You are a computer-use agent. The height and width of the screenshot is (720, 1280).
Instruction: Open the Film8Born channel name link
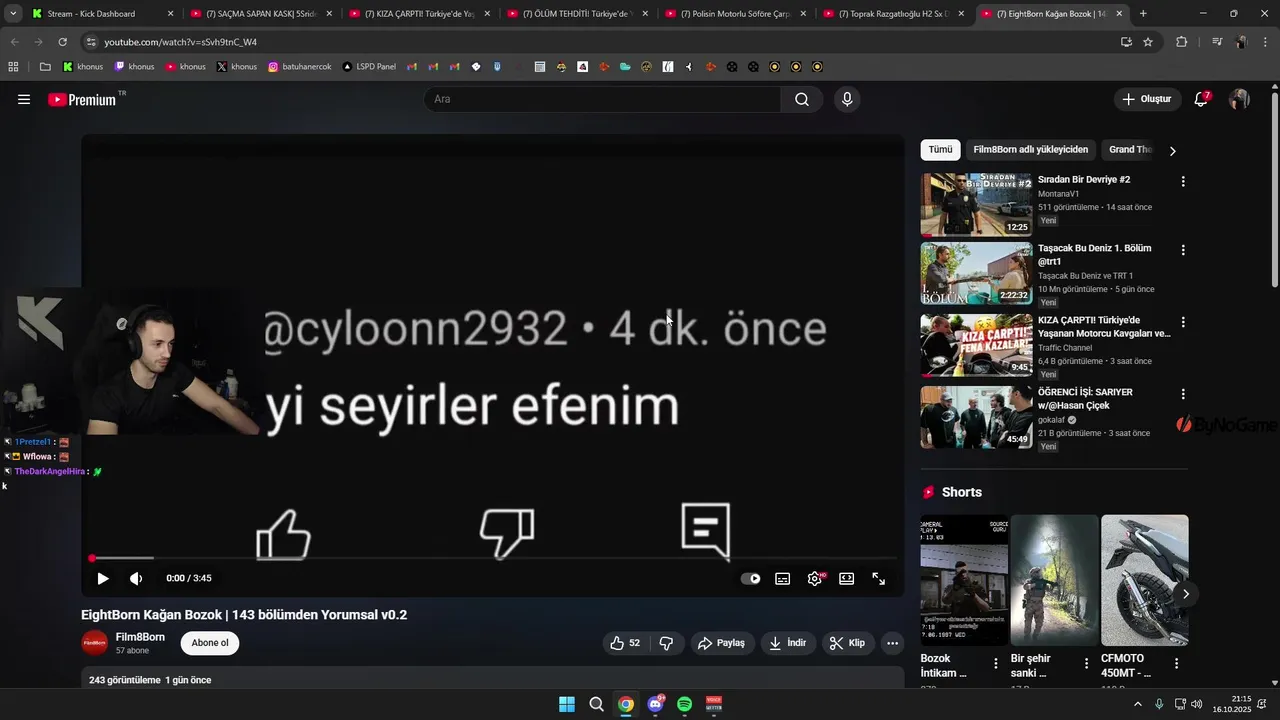coord(140,637)
